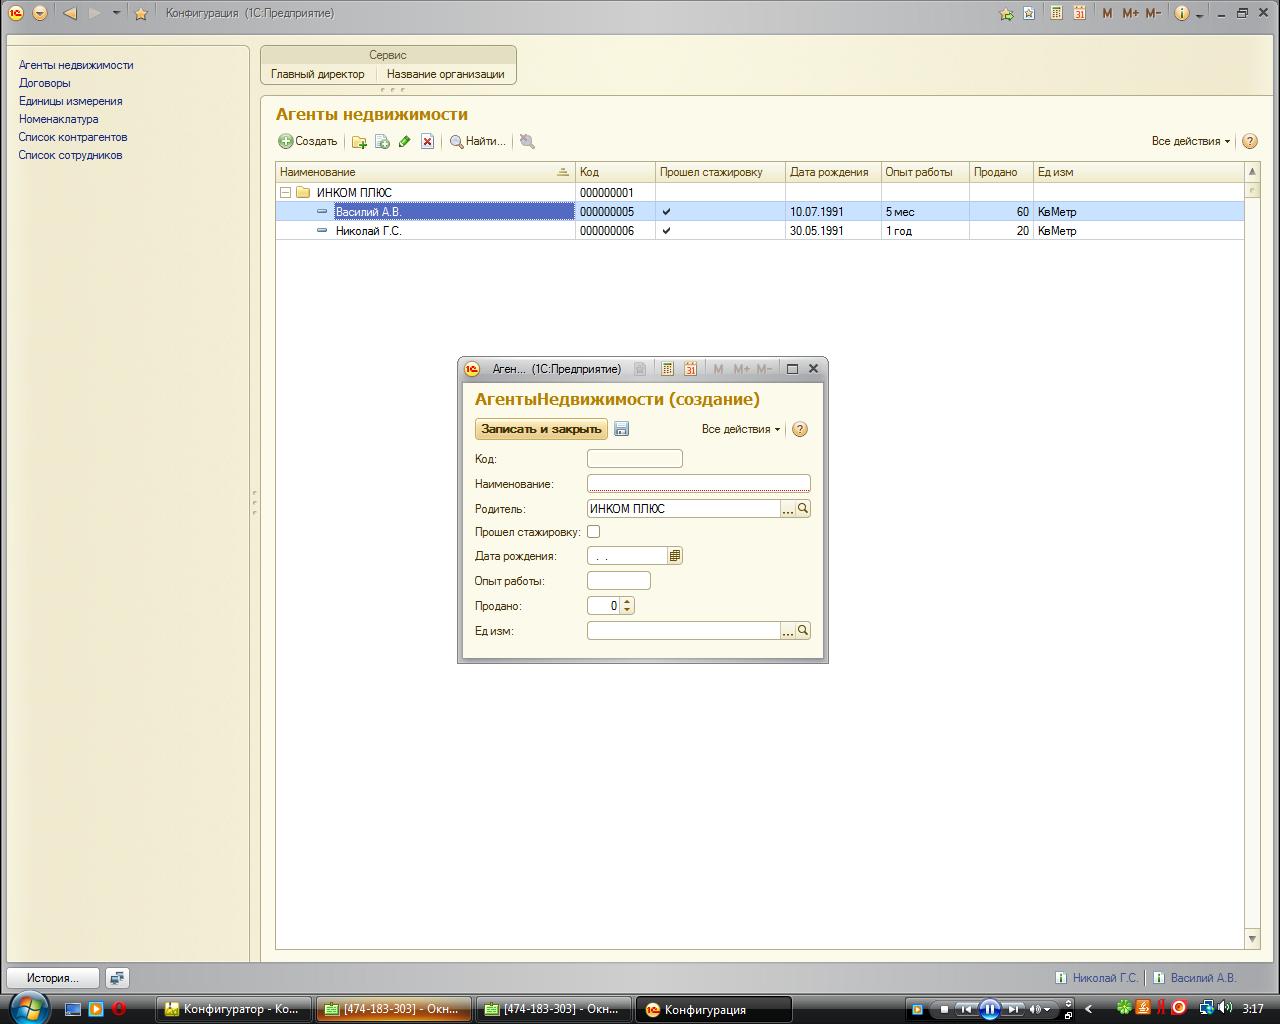Click the M- memory subtract button in main window
Screen dimensions: 1280x1024
(x=1153, y=13)
